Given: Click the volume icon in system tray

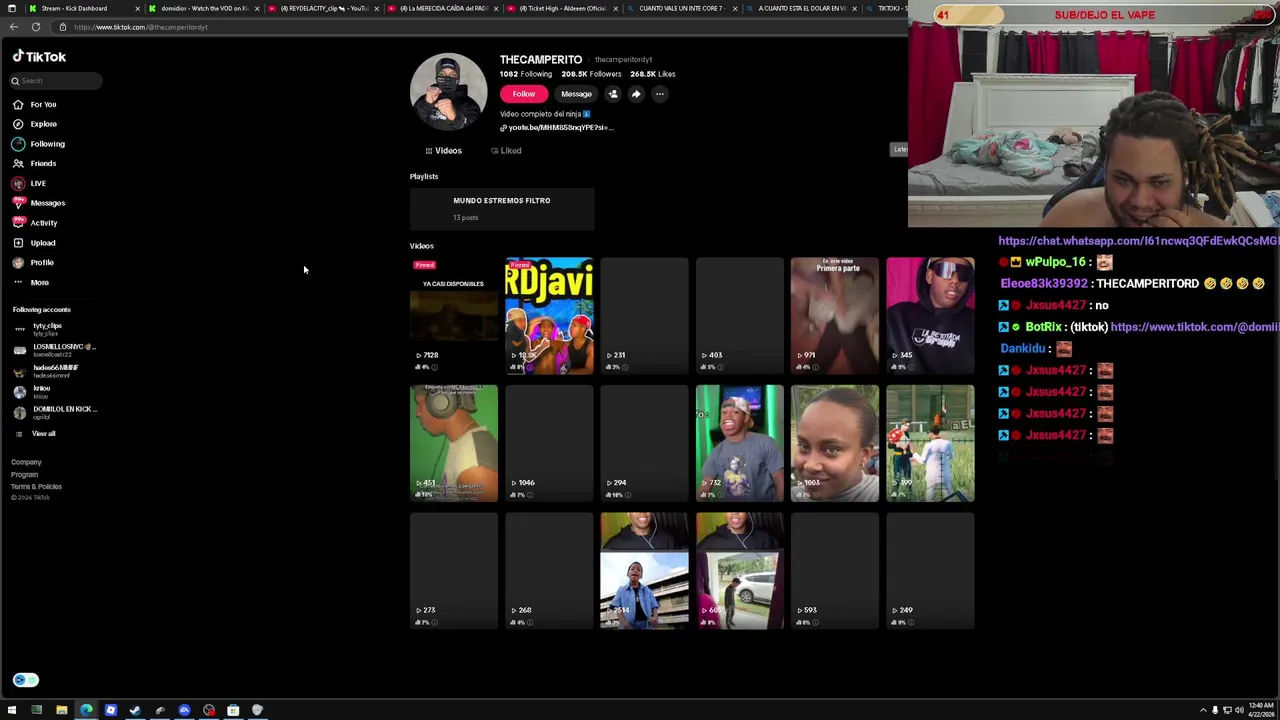Looking at the screenshot, I should pyautogui.click(x=1239, y=710).
